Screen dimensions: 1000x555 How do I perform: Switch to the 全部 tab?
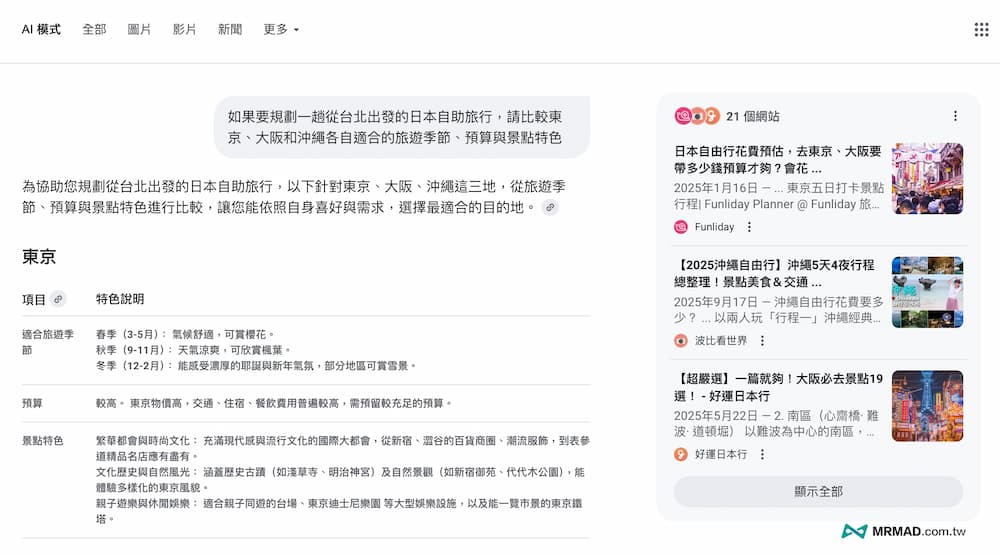click(x=94, y=29)
